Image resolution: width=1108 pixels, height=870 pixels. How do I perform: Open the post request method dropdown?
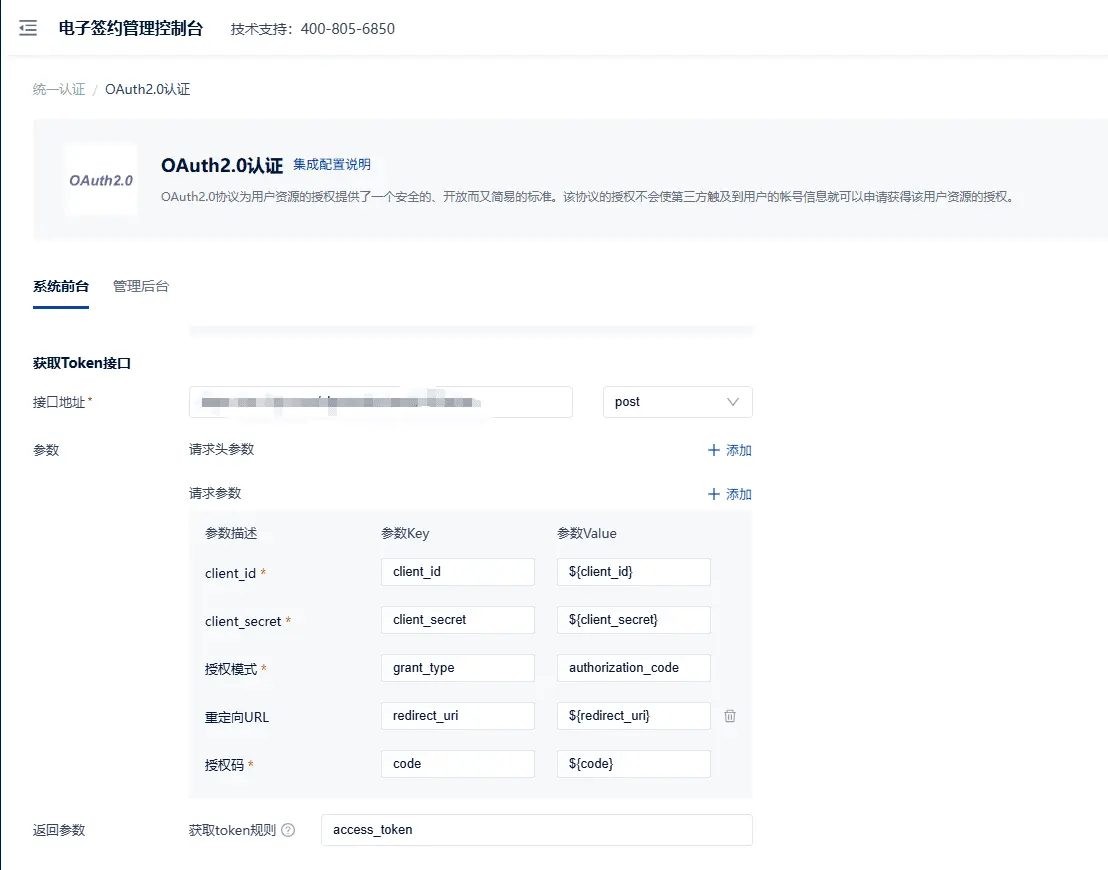tap(677, 402)
